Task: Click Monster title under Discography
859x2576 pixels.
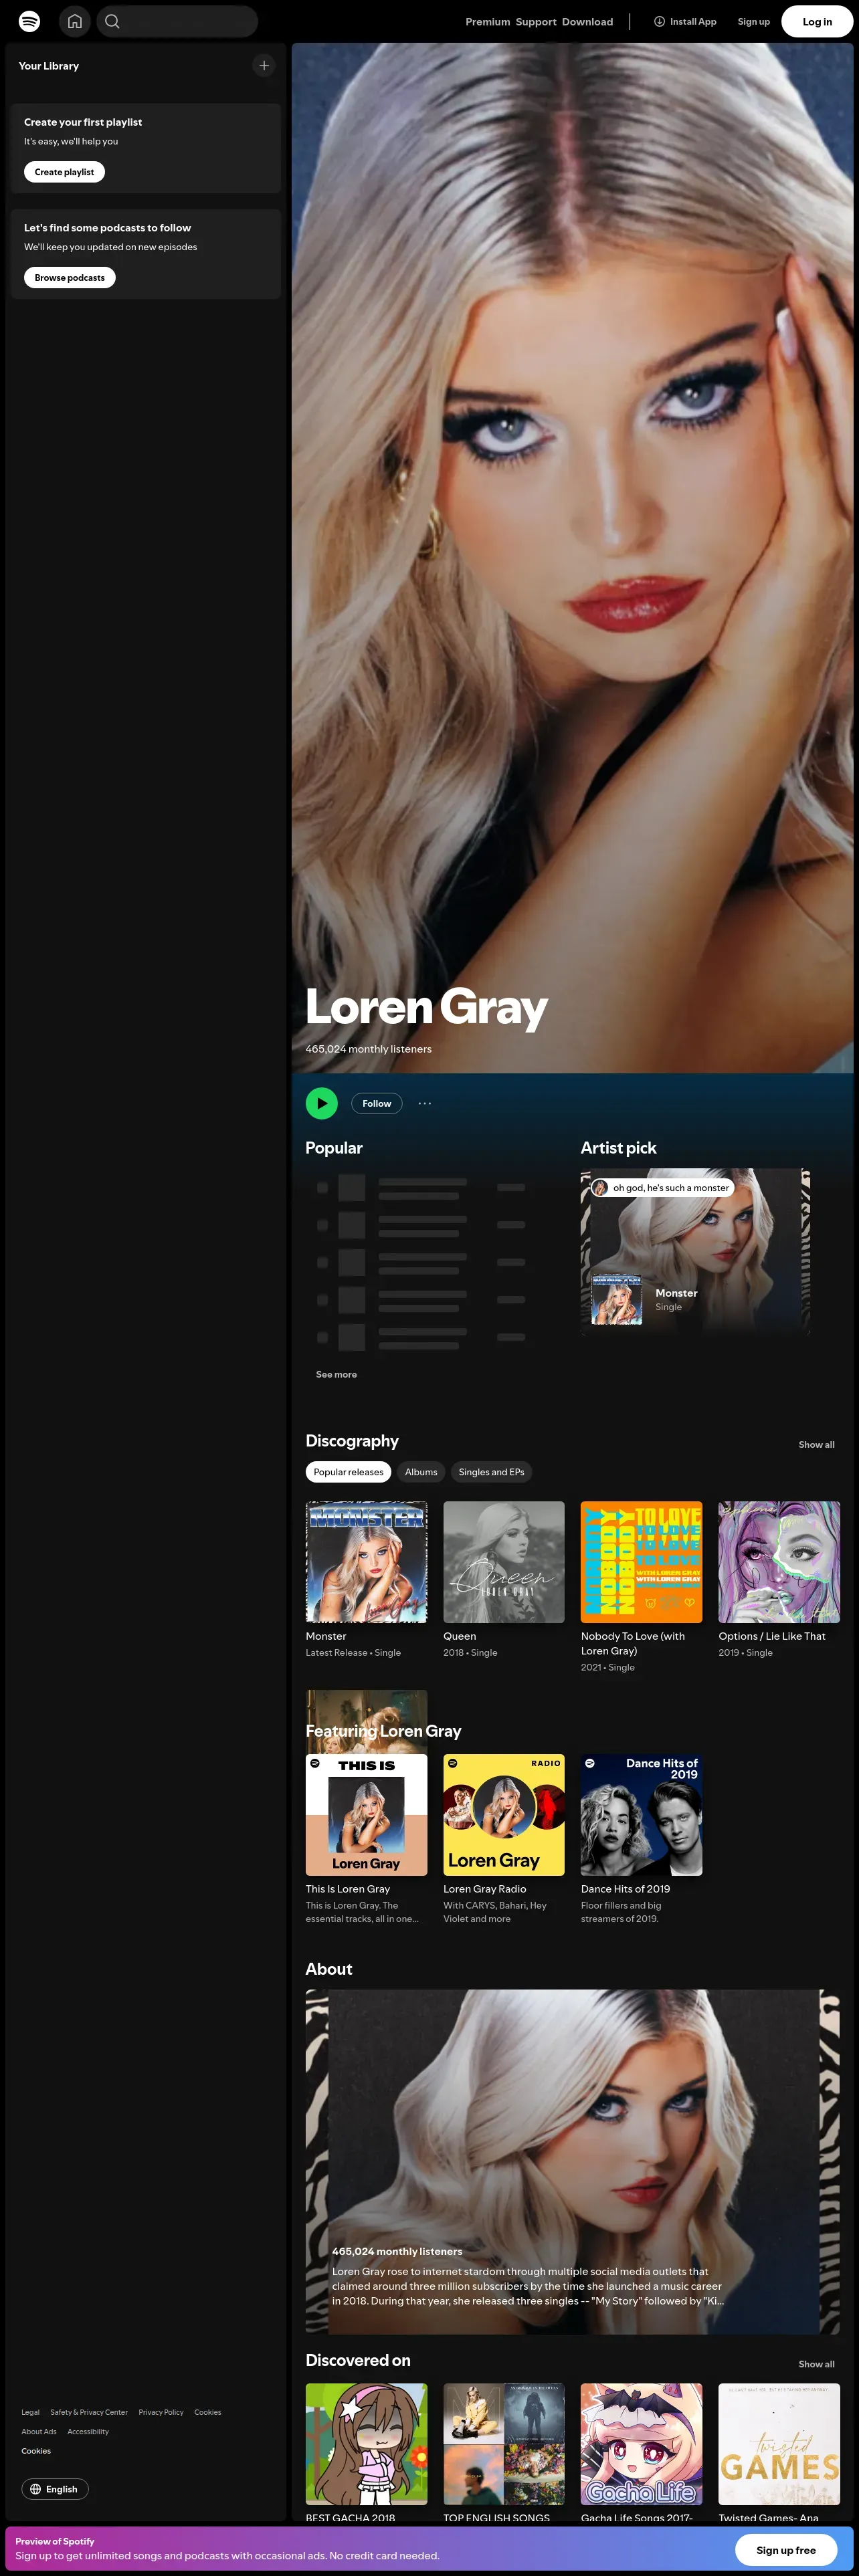Action: (x=326, y=1636)
